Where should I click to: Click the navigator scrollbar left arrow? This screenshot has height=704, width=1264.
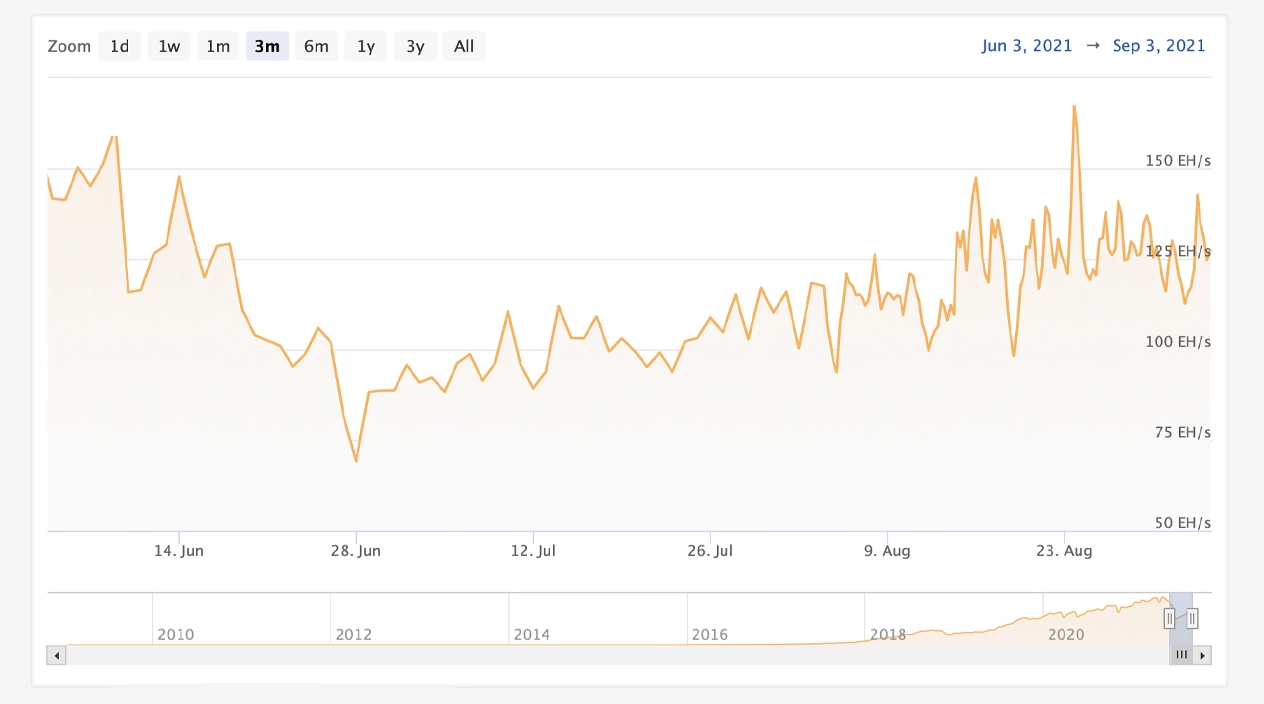(x=56, y=655)
